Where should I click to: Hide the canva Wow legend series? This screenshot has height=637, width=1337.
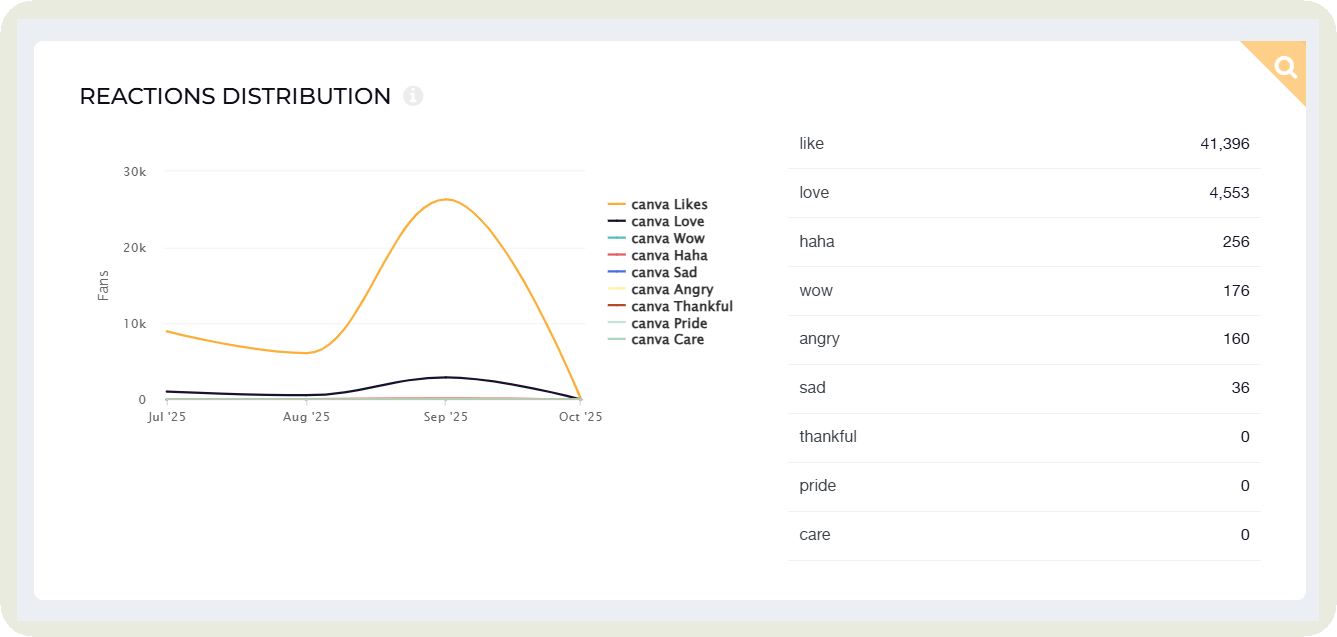coord(667,239)
